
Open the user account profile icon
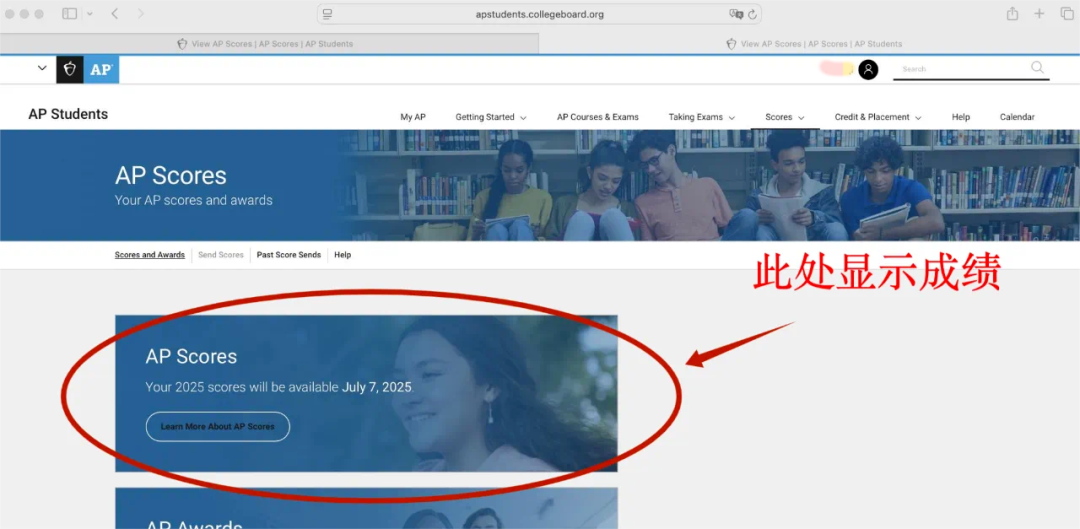point(868,70)
